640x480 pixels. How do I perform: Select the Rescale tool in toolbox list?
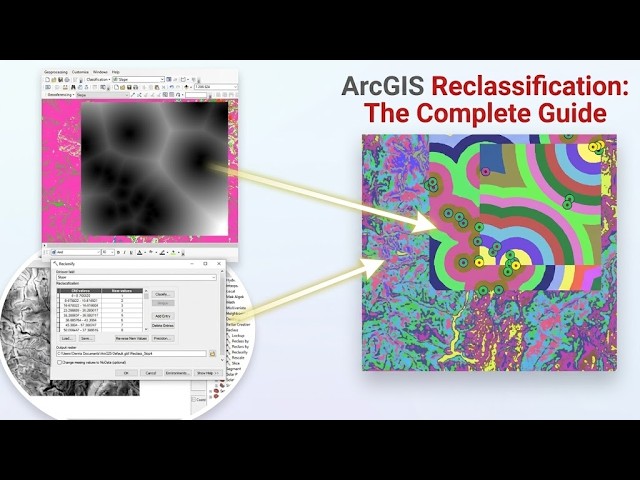[238, 358]
